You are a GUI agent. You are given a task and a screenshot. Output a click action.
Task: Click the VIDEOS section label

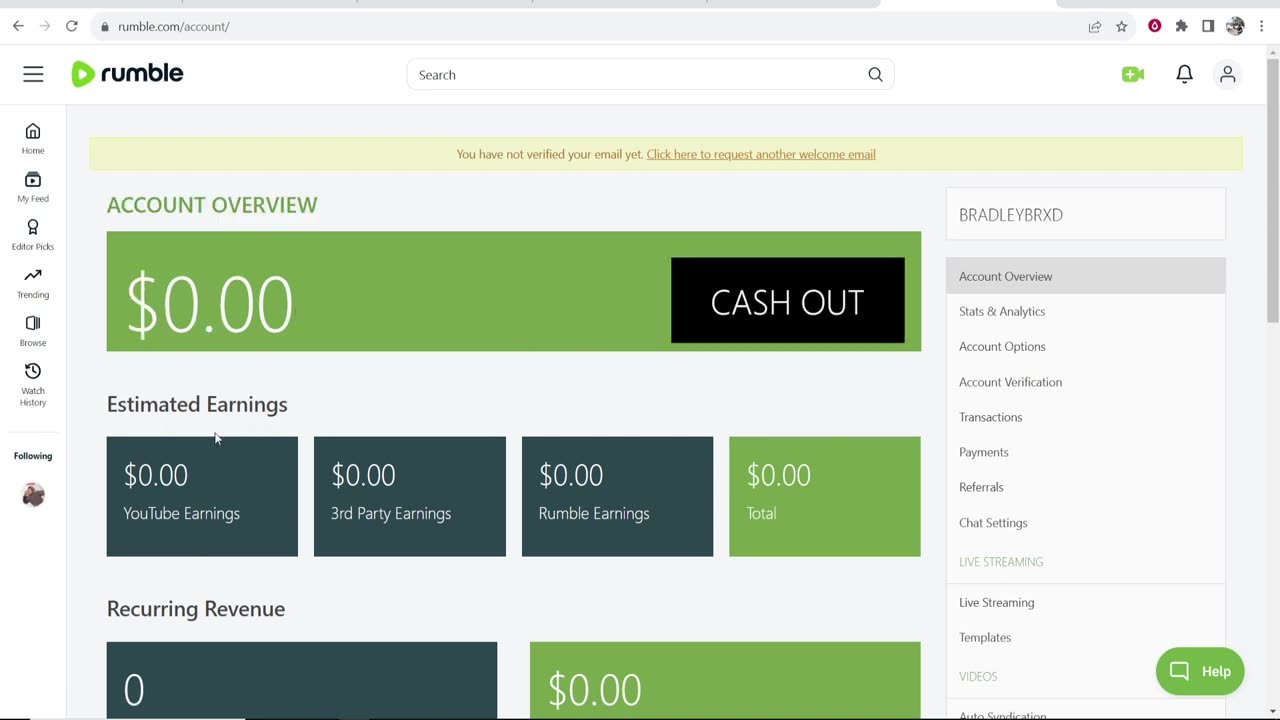click(978, 677)
